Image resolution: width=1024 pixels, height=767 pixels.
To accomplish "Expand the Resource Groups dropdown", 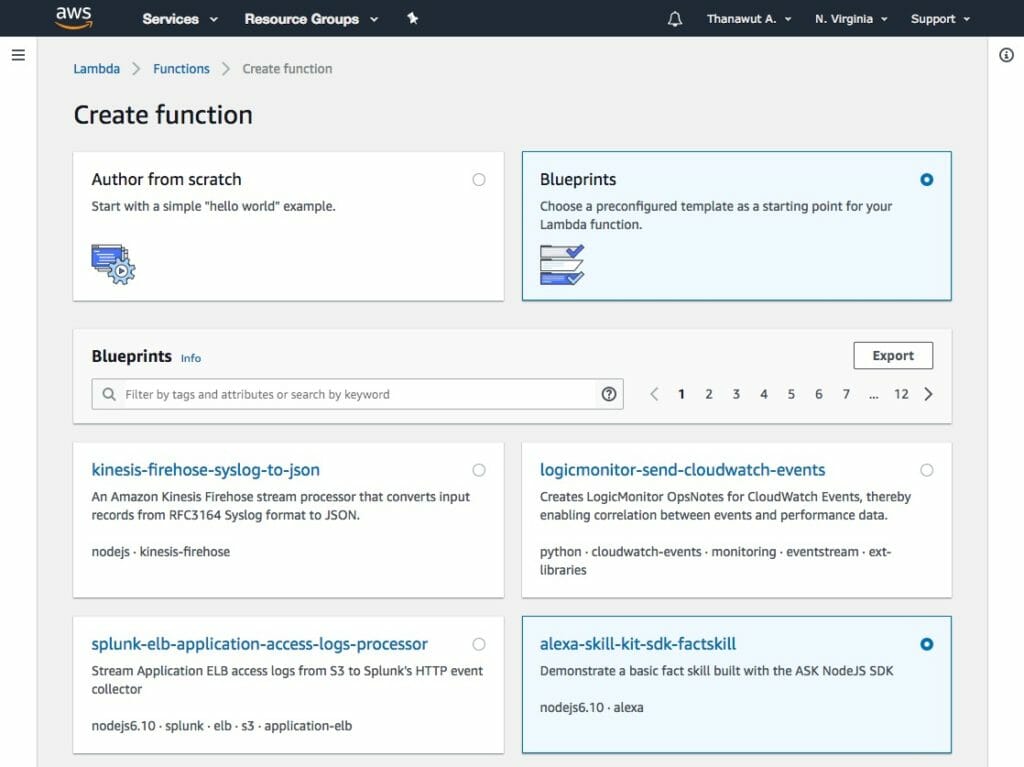I will click(311, 19).
